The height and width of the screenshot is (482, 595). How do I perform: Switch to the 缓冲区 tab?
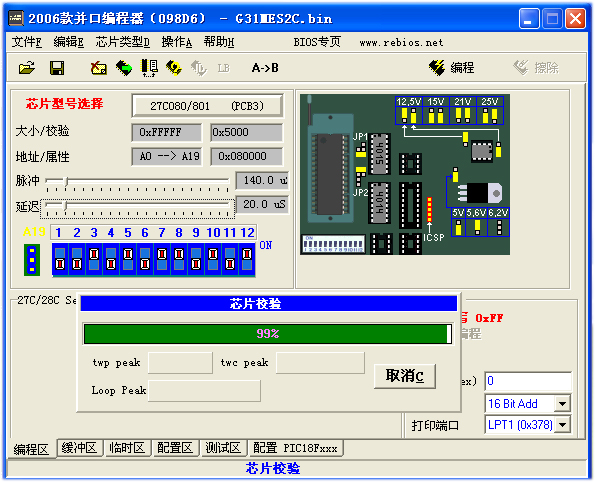[79, 448]
